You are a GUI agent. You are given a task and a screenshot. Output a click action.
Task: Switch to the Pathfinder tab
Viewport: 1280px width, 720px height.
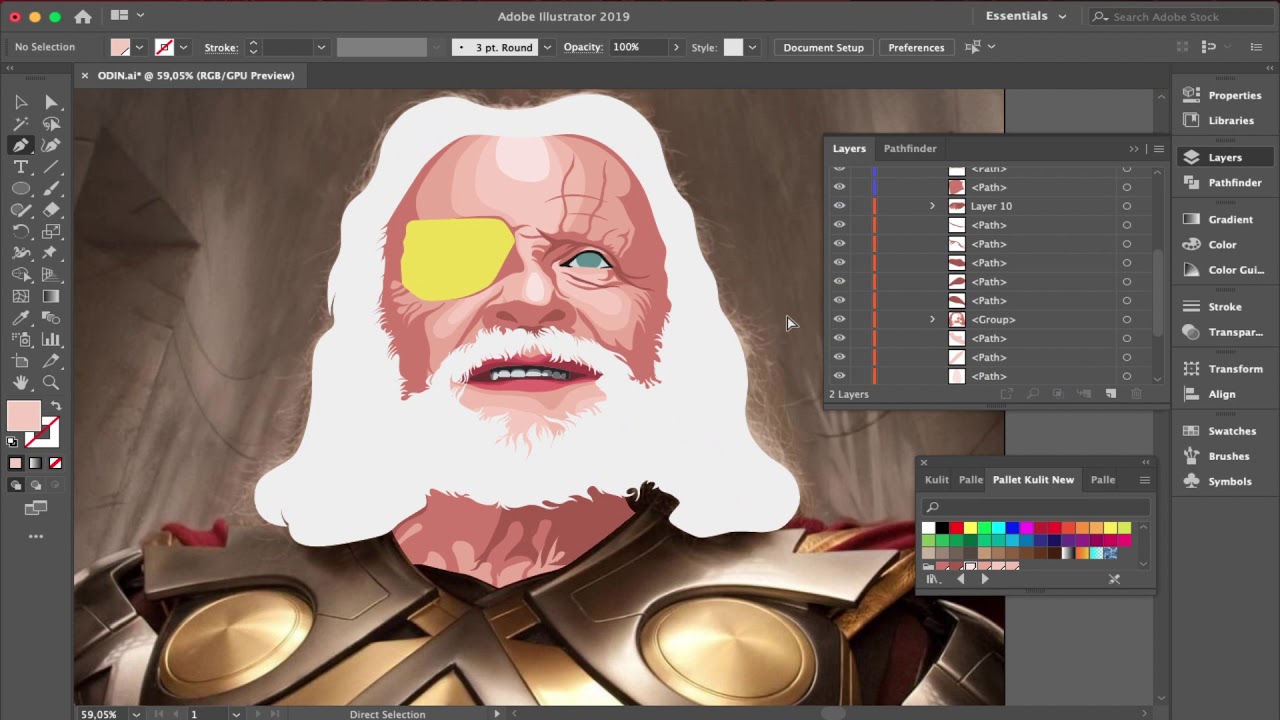coord(910,148)
